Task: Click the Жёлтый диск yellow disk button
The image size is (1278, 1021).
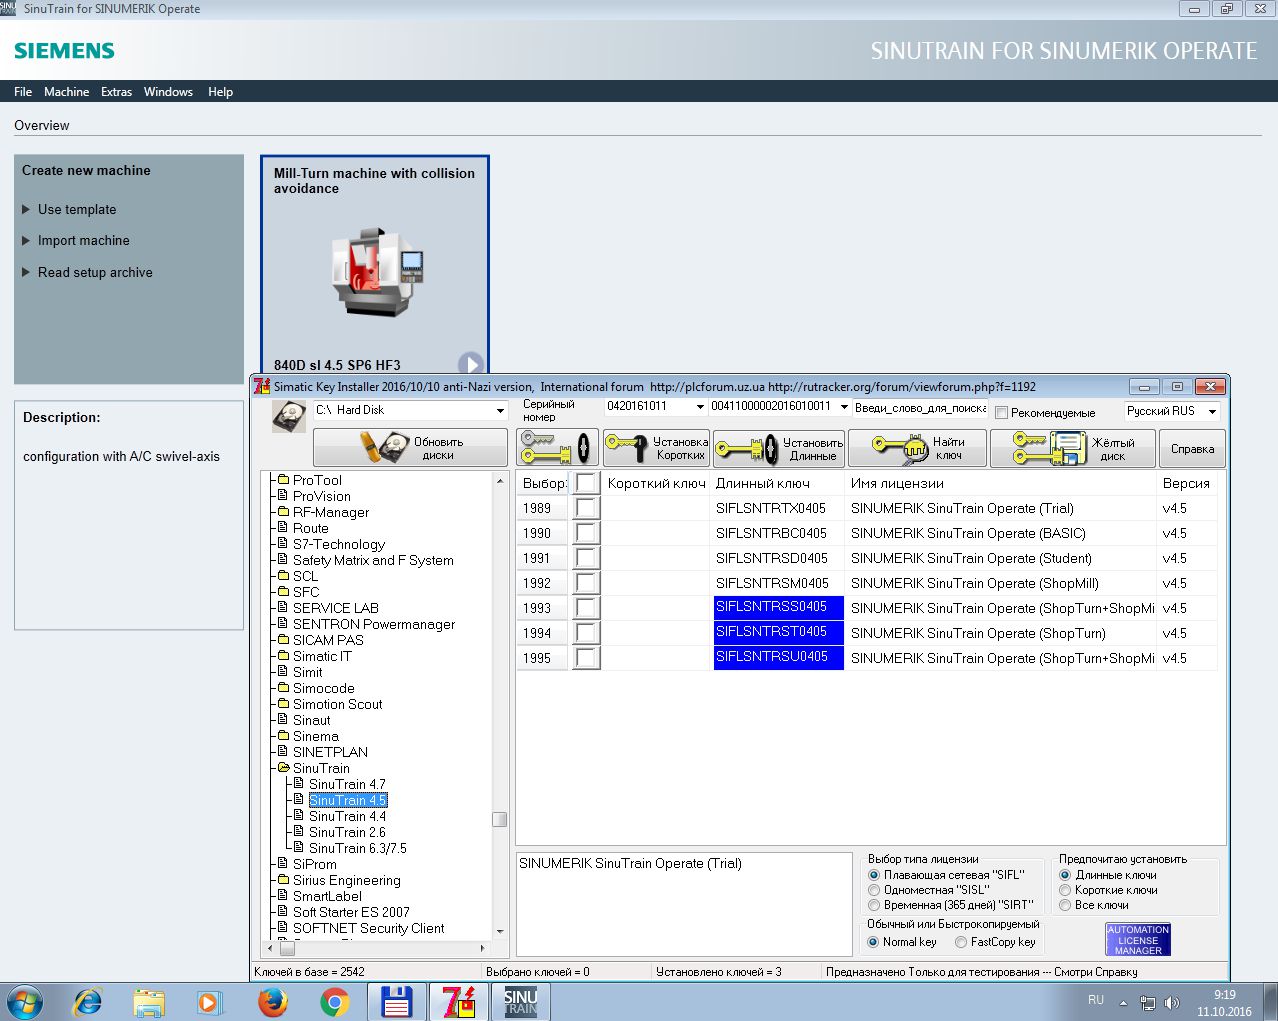Action: (x=1073, y=448)
